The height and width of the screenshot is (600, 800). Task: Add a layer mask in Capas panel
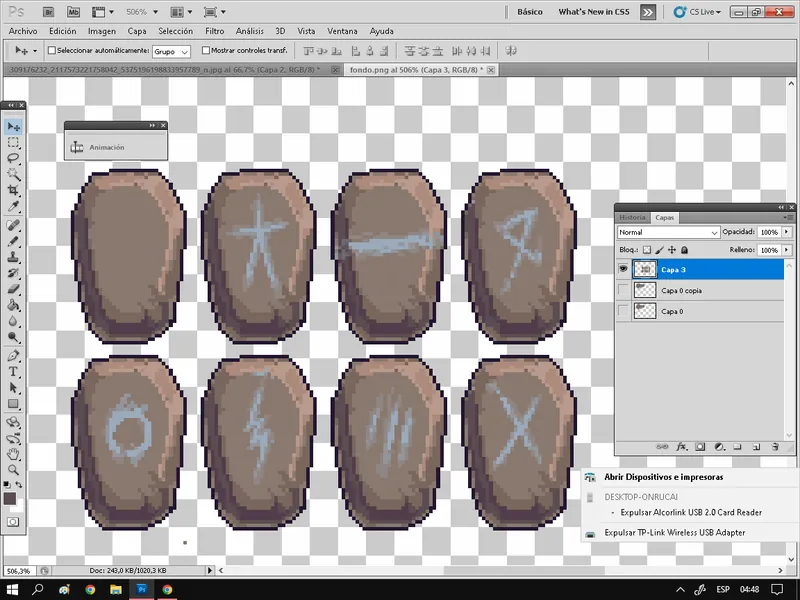700,447
